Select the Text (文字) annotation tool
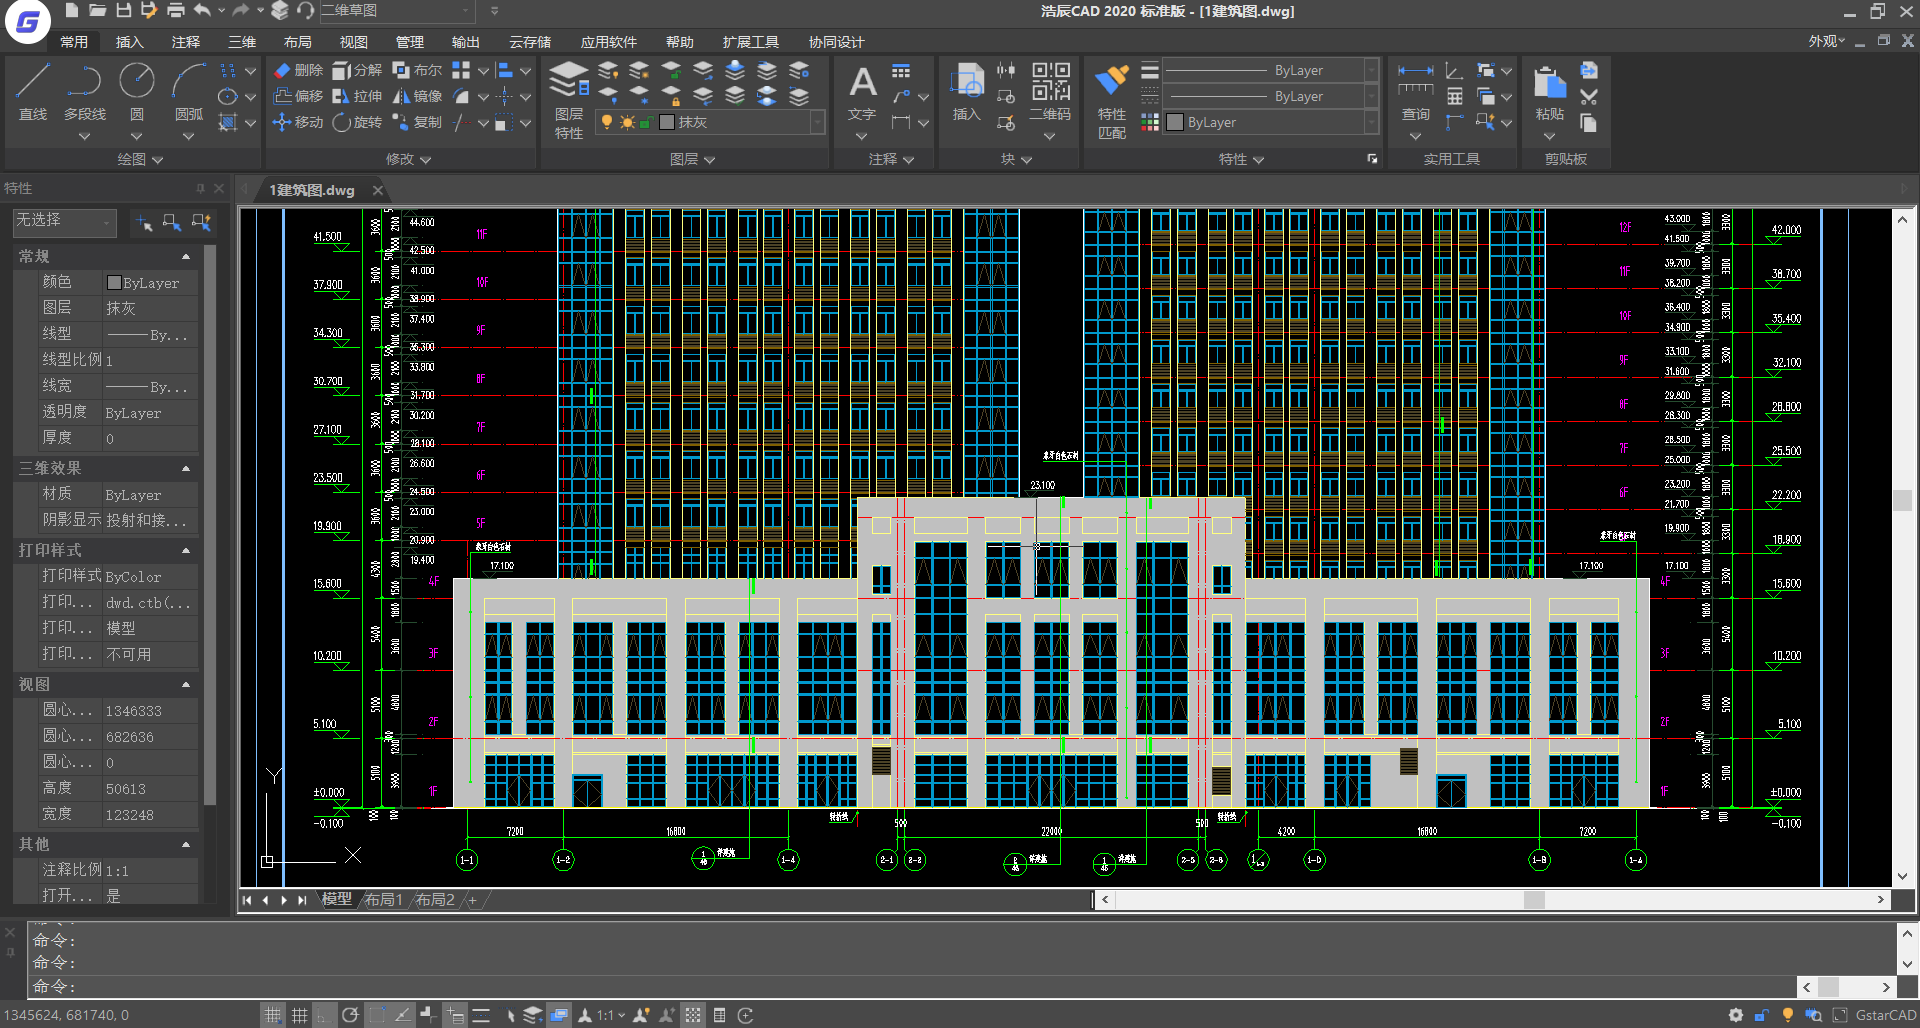 (x=862, y=91)
